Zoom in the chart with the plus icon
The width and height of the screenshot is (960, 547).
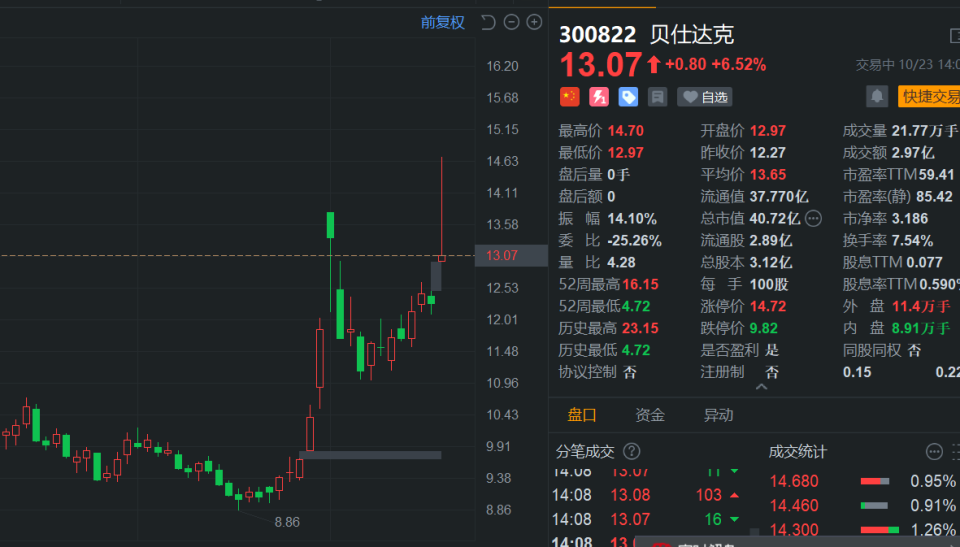click(534, 23)
